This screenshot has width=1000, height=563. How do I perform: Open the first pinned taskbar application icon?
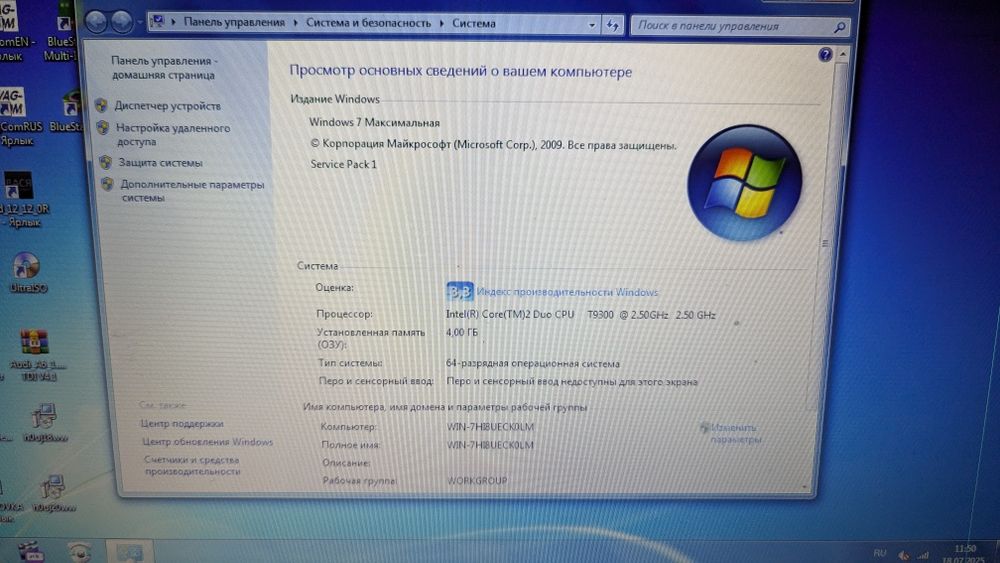point(29,551)
